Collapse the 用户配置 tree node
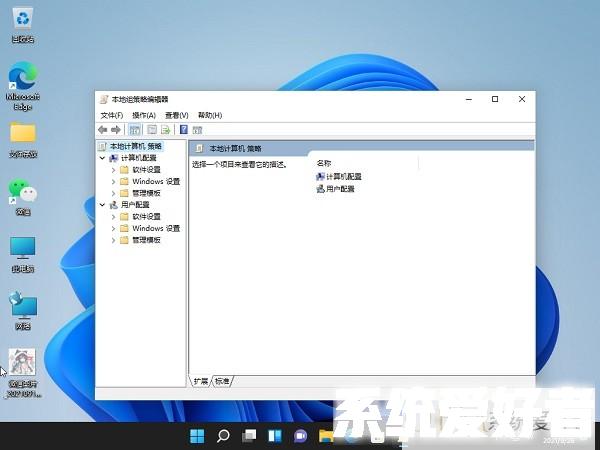 coord(102,205)
